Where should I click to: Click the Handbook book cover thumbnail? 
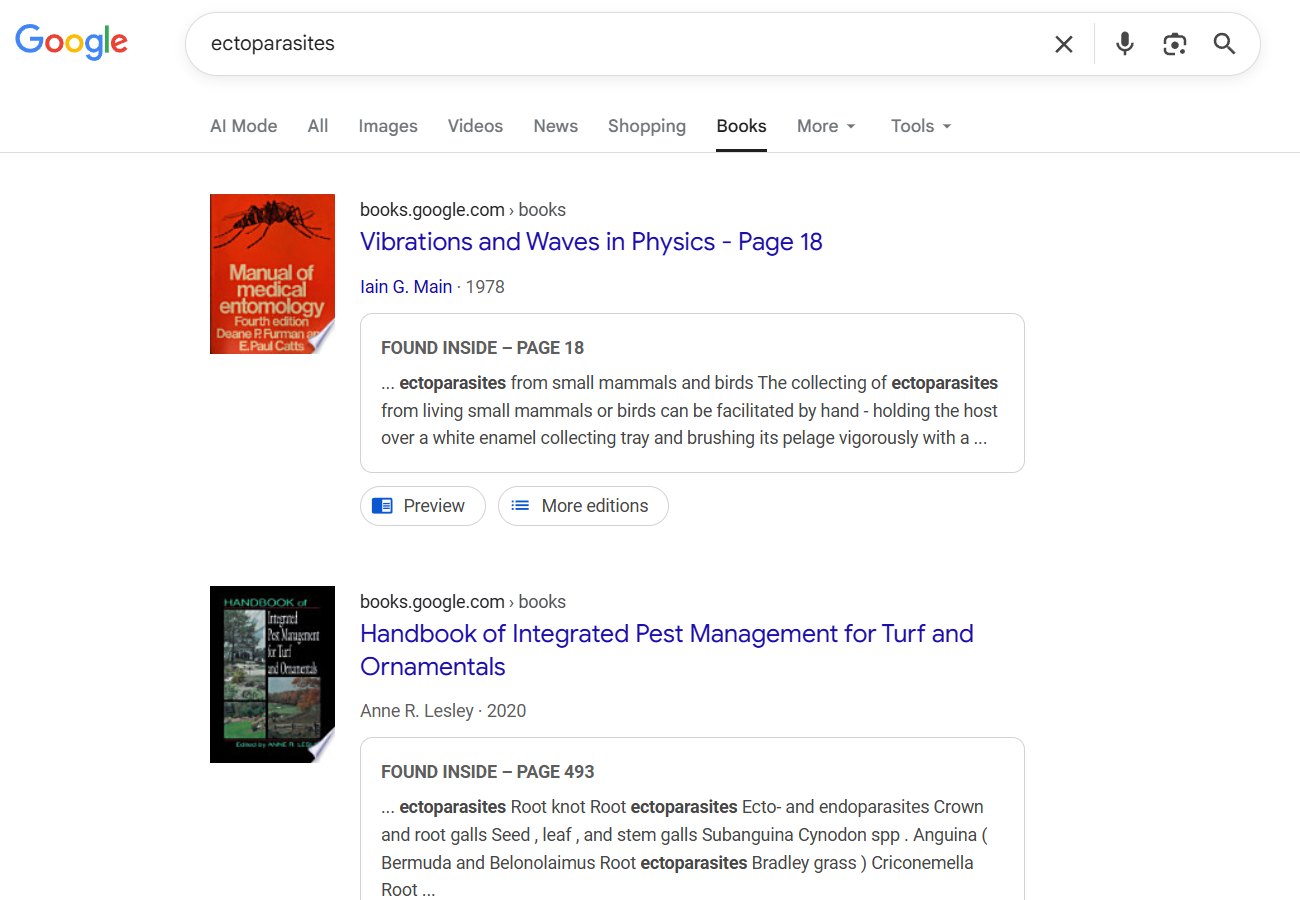point(272,674)
